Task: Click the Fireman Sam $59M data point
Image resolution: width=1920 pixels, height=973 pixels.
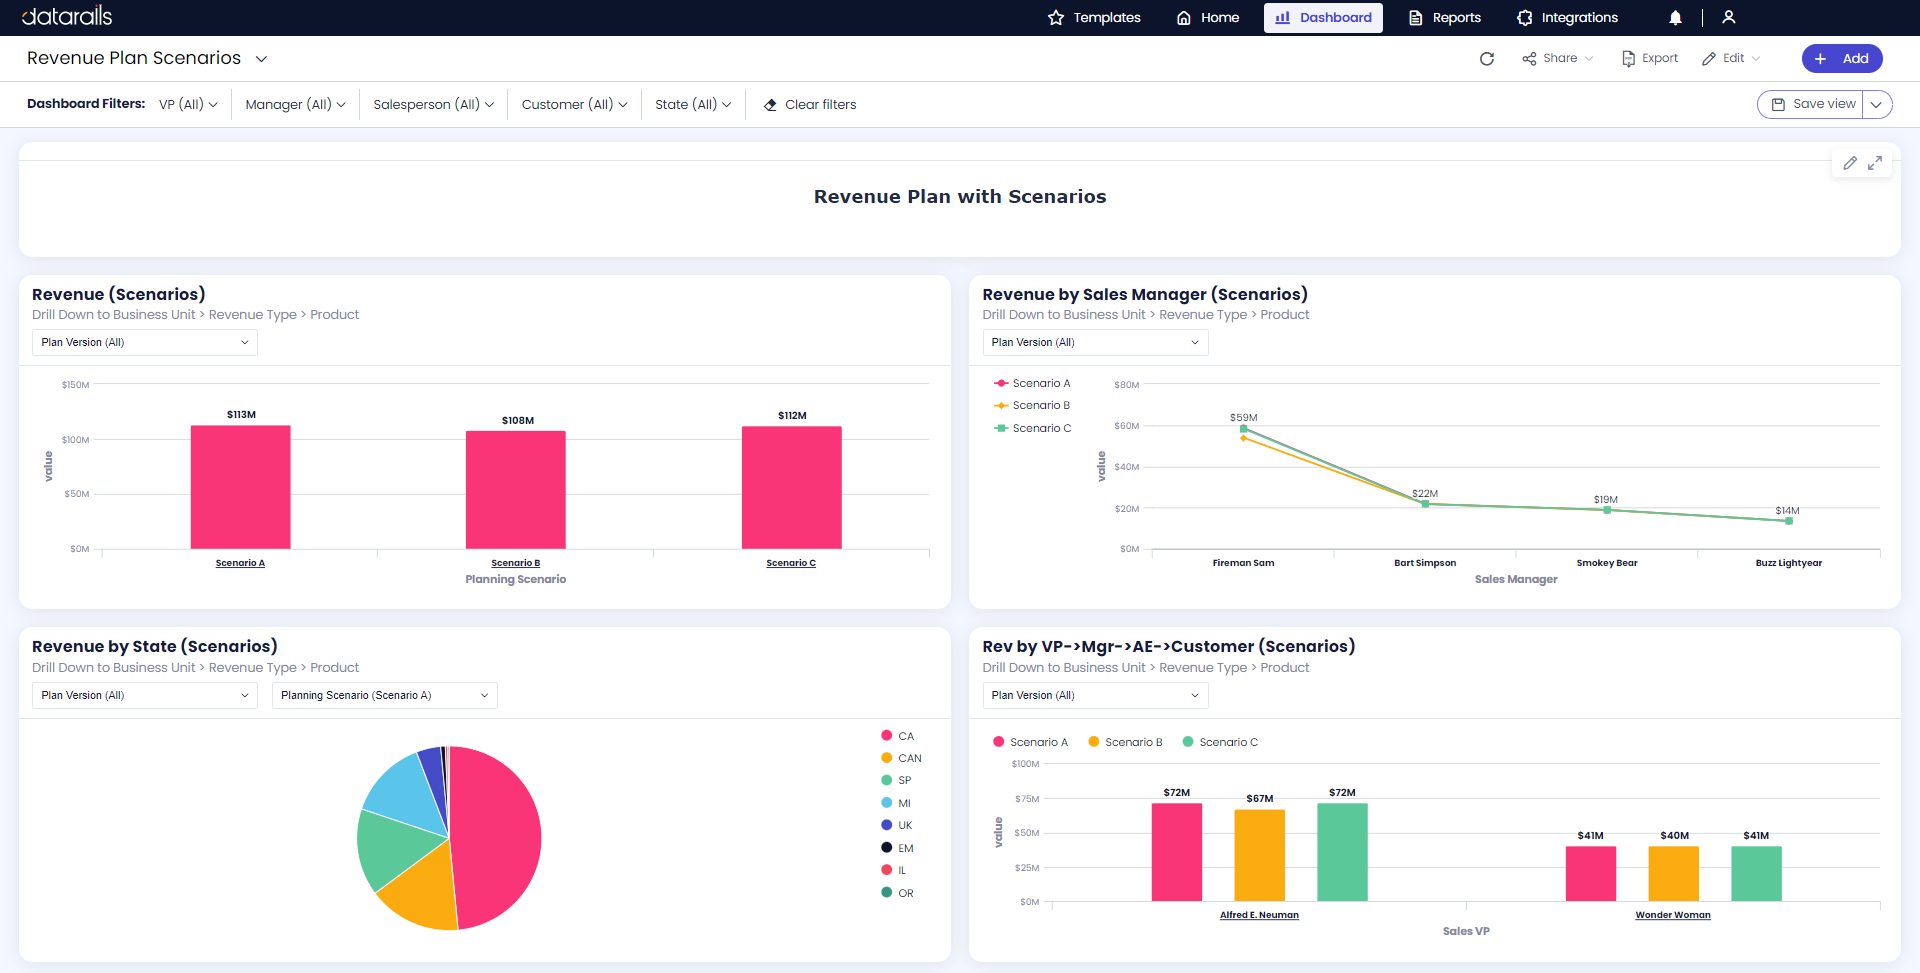Action: click(x=1243, y=429)
